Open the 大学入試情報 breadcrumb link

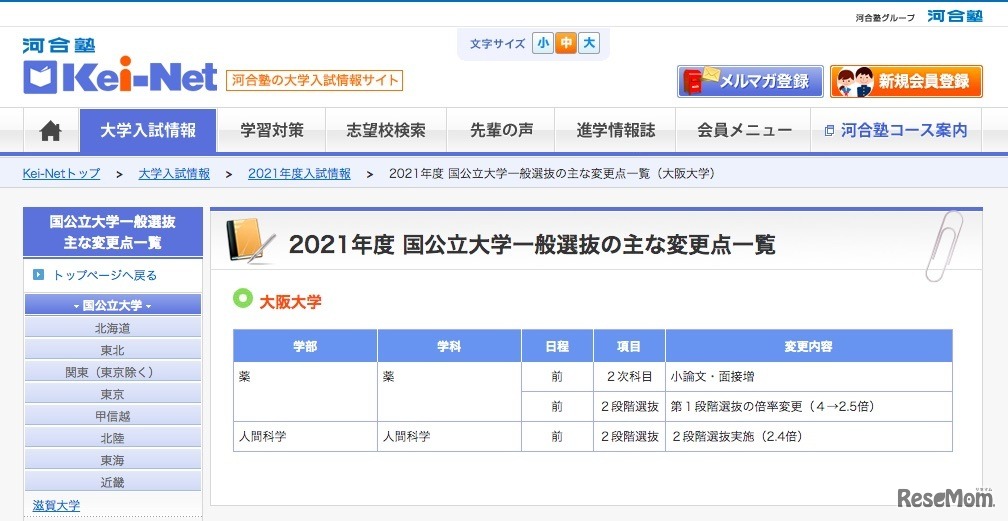[x=174, y=174]
